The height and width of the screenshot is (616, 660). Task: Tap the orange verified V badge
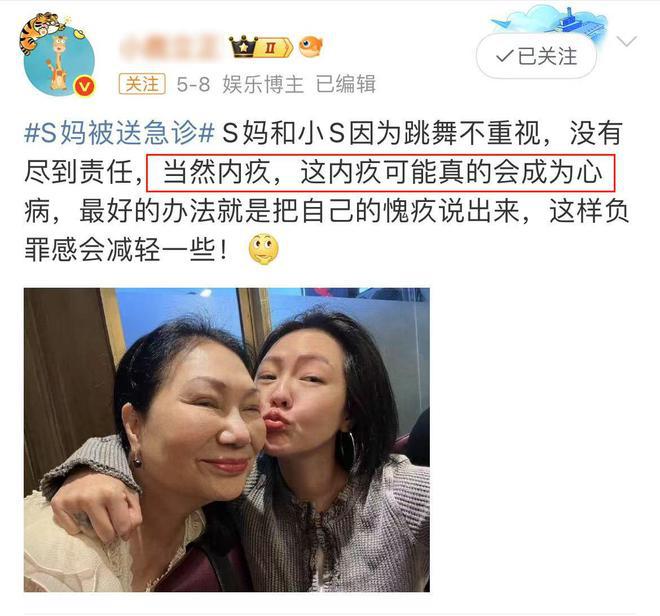pyautogui.click(x=84, y=88)
